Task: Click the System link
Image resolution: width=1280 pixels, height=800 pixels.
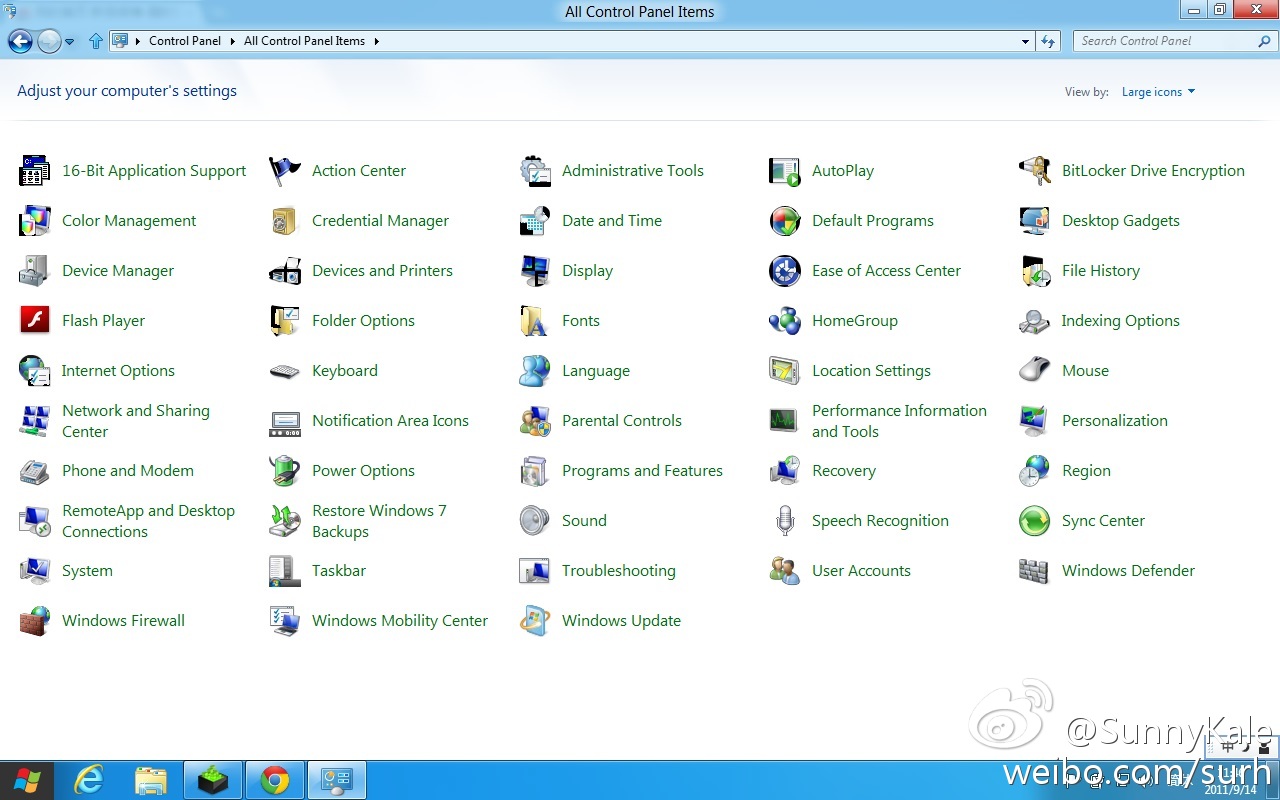Action: pyautogui.click(x=87, y=571)
